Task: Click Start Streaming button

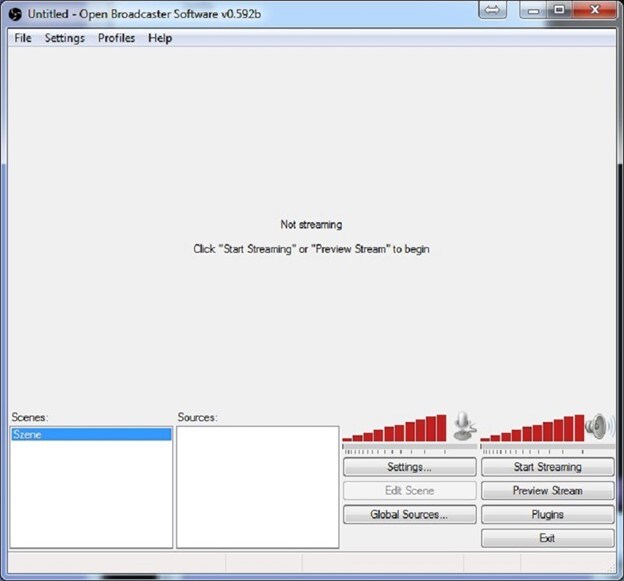Action: pos(548,467)
